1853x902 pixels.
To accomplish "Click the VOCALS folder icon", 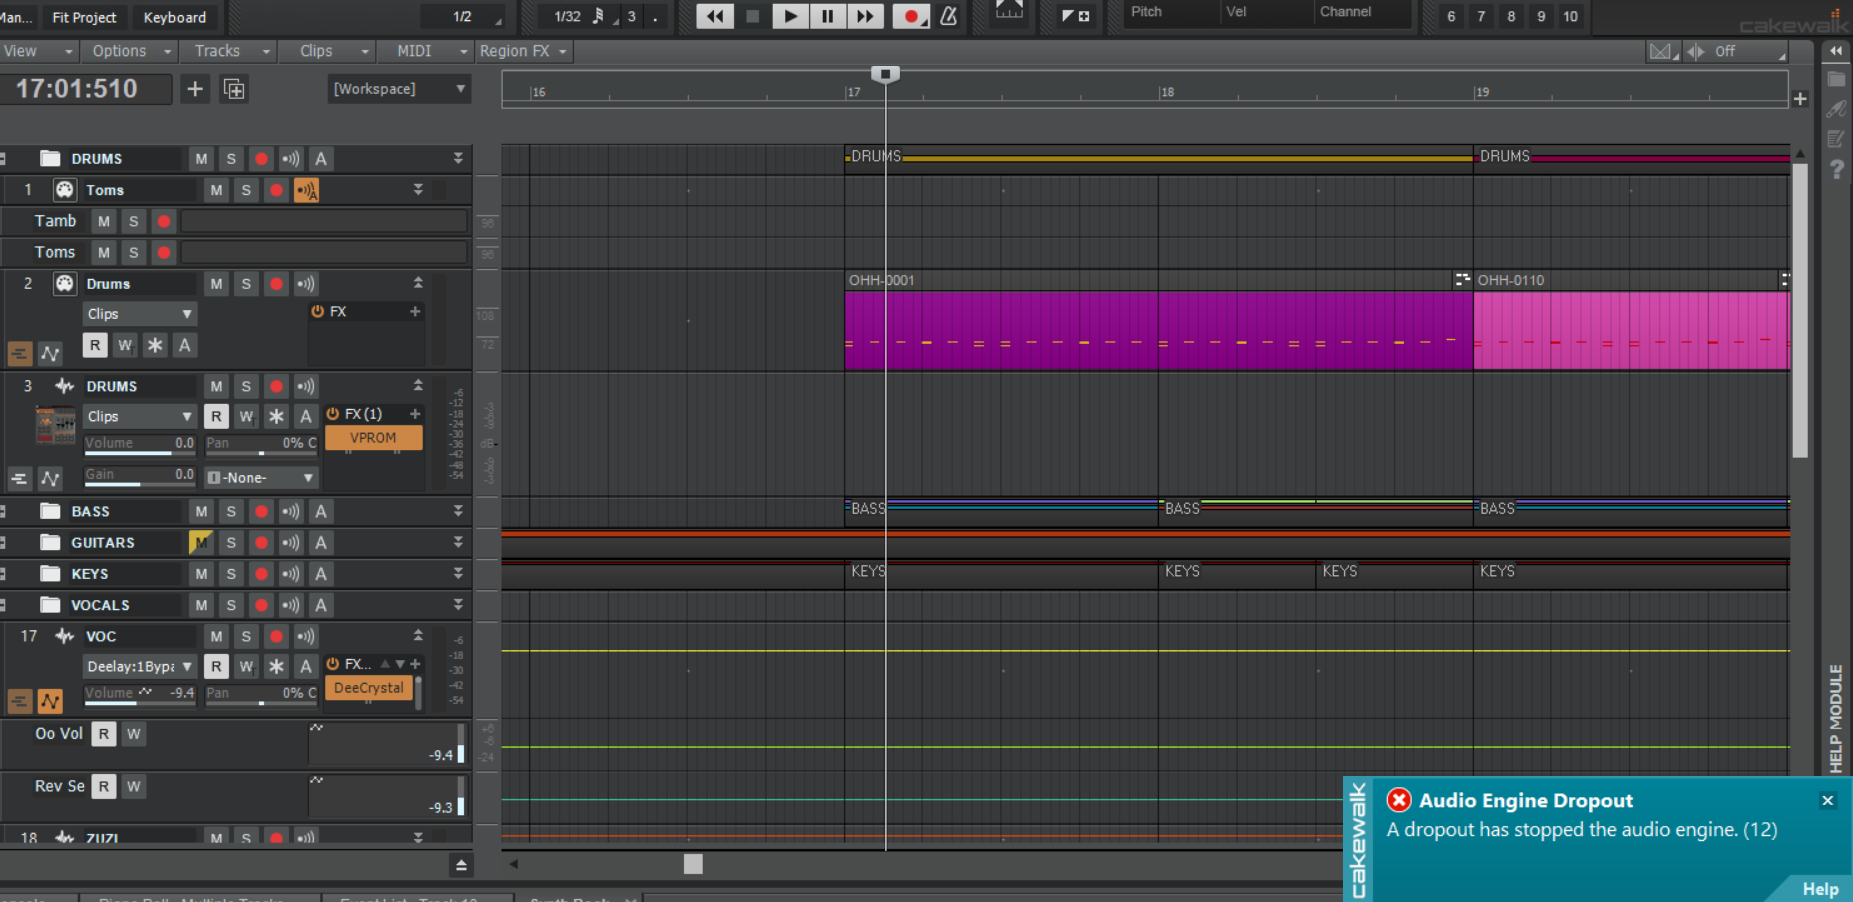I will click(50, 605).
